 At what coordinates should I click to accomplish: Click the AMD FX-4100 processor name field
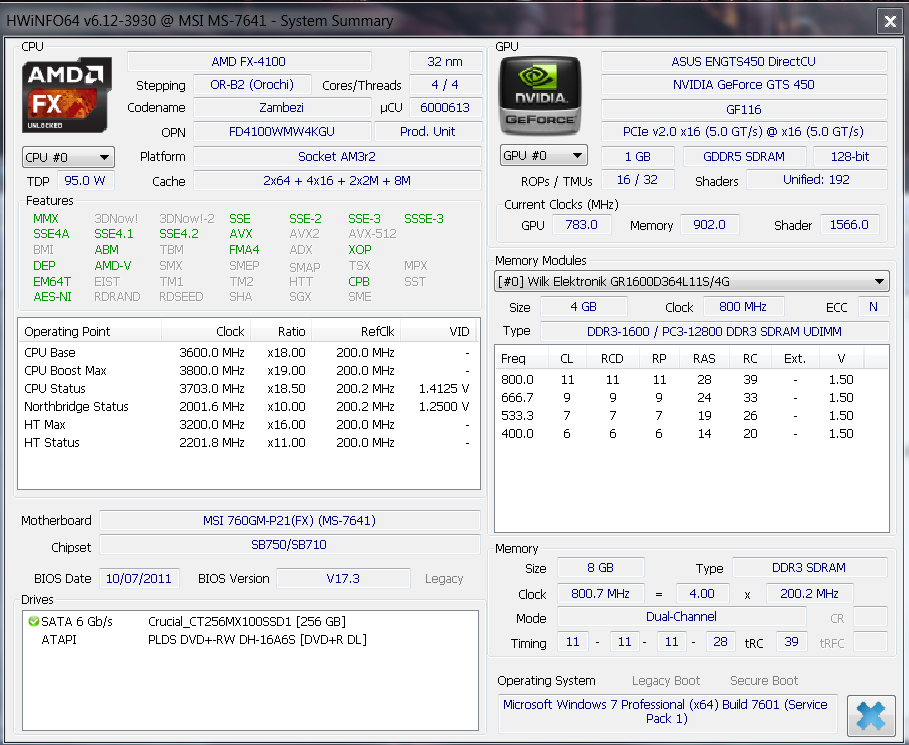(x=249, y=61)
